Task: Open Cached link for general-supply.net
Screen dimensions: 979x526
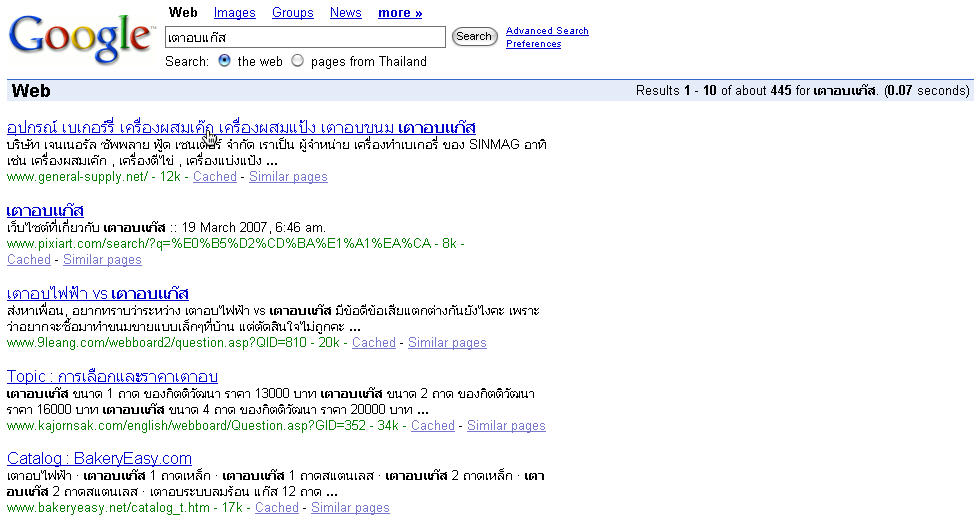Action: coord(215,177)
